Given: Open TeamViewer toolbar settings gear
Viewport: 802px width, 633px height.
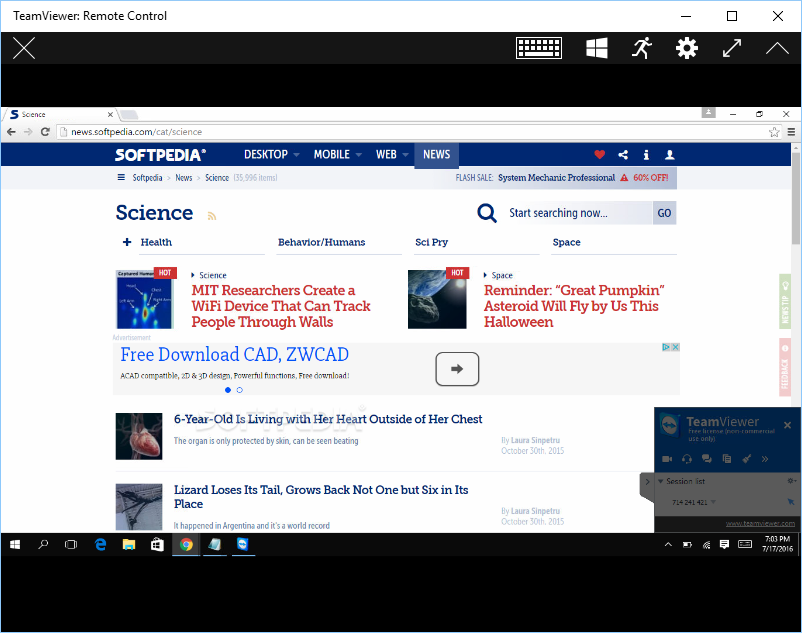Looking at the screenshot, I should pyautogui.click(x=686, y=48).
